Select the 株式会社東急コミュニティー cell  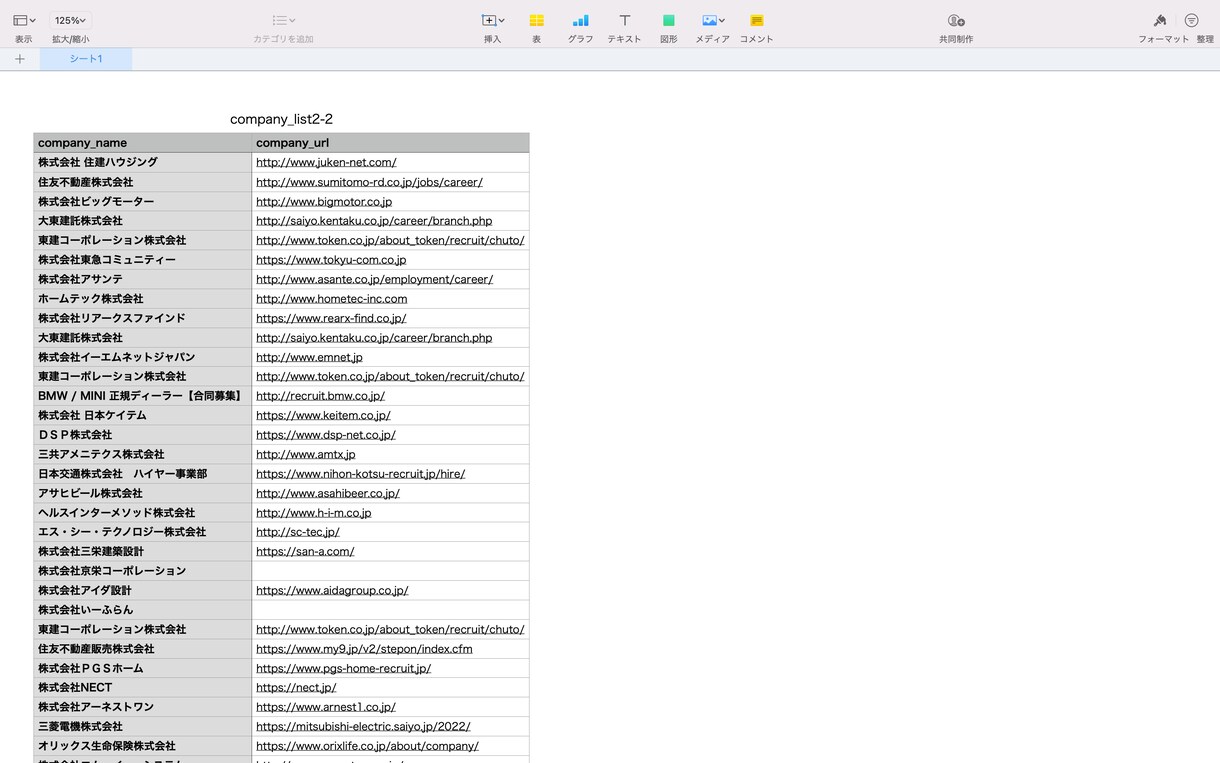pyautogui.click(x=143, y=260)
